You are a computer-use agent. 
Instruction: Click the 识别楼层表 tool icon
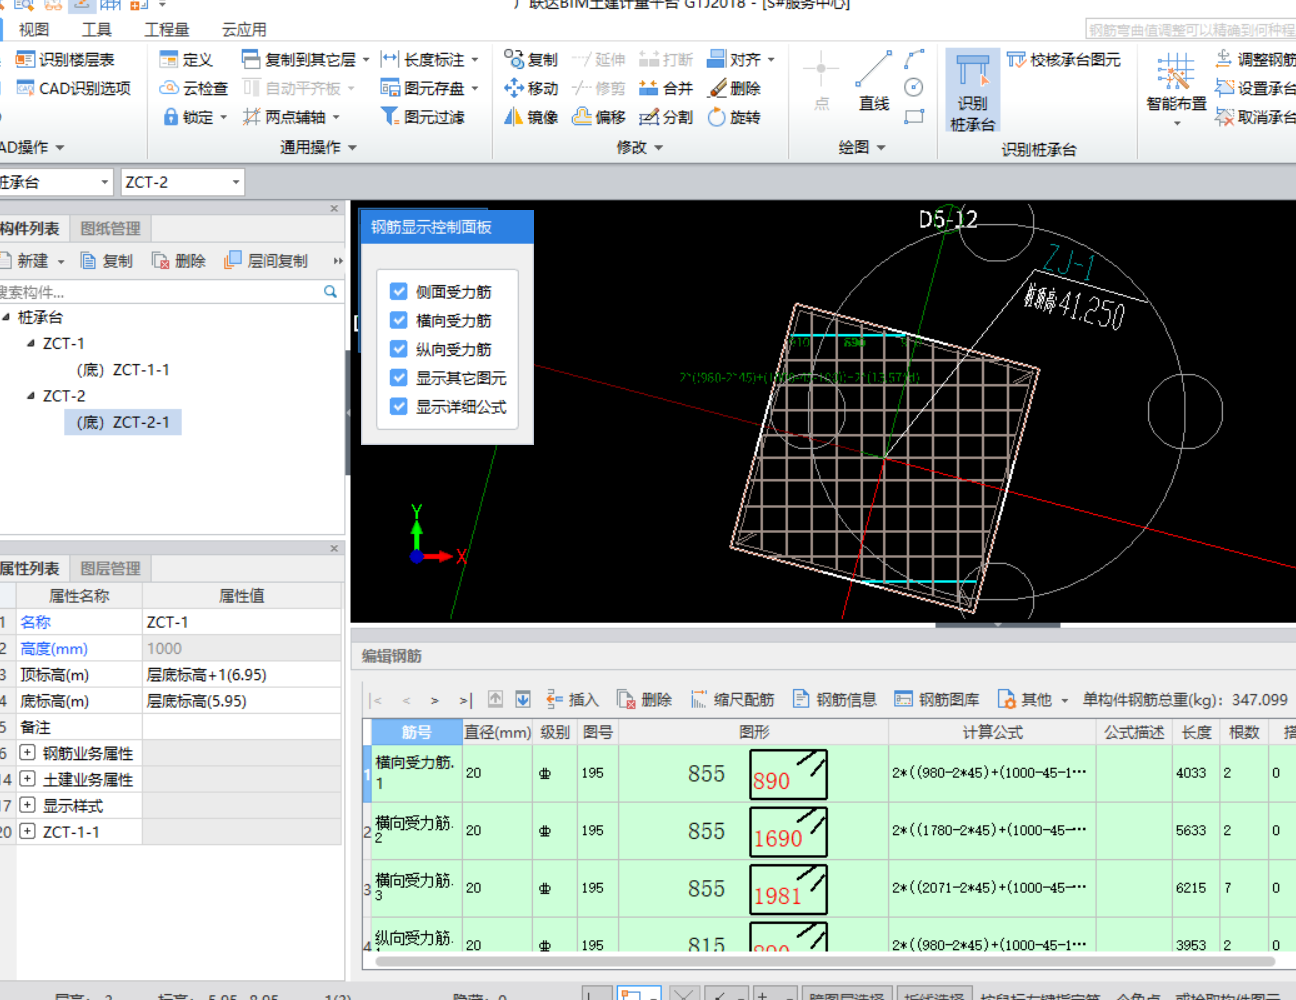[25, 59]
